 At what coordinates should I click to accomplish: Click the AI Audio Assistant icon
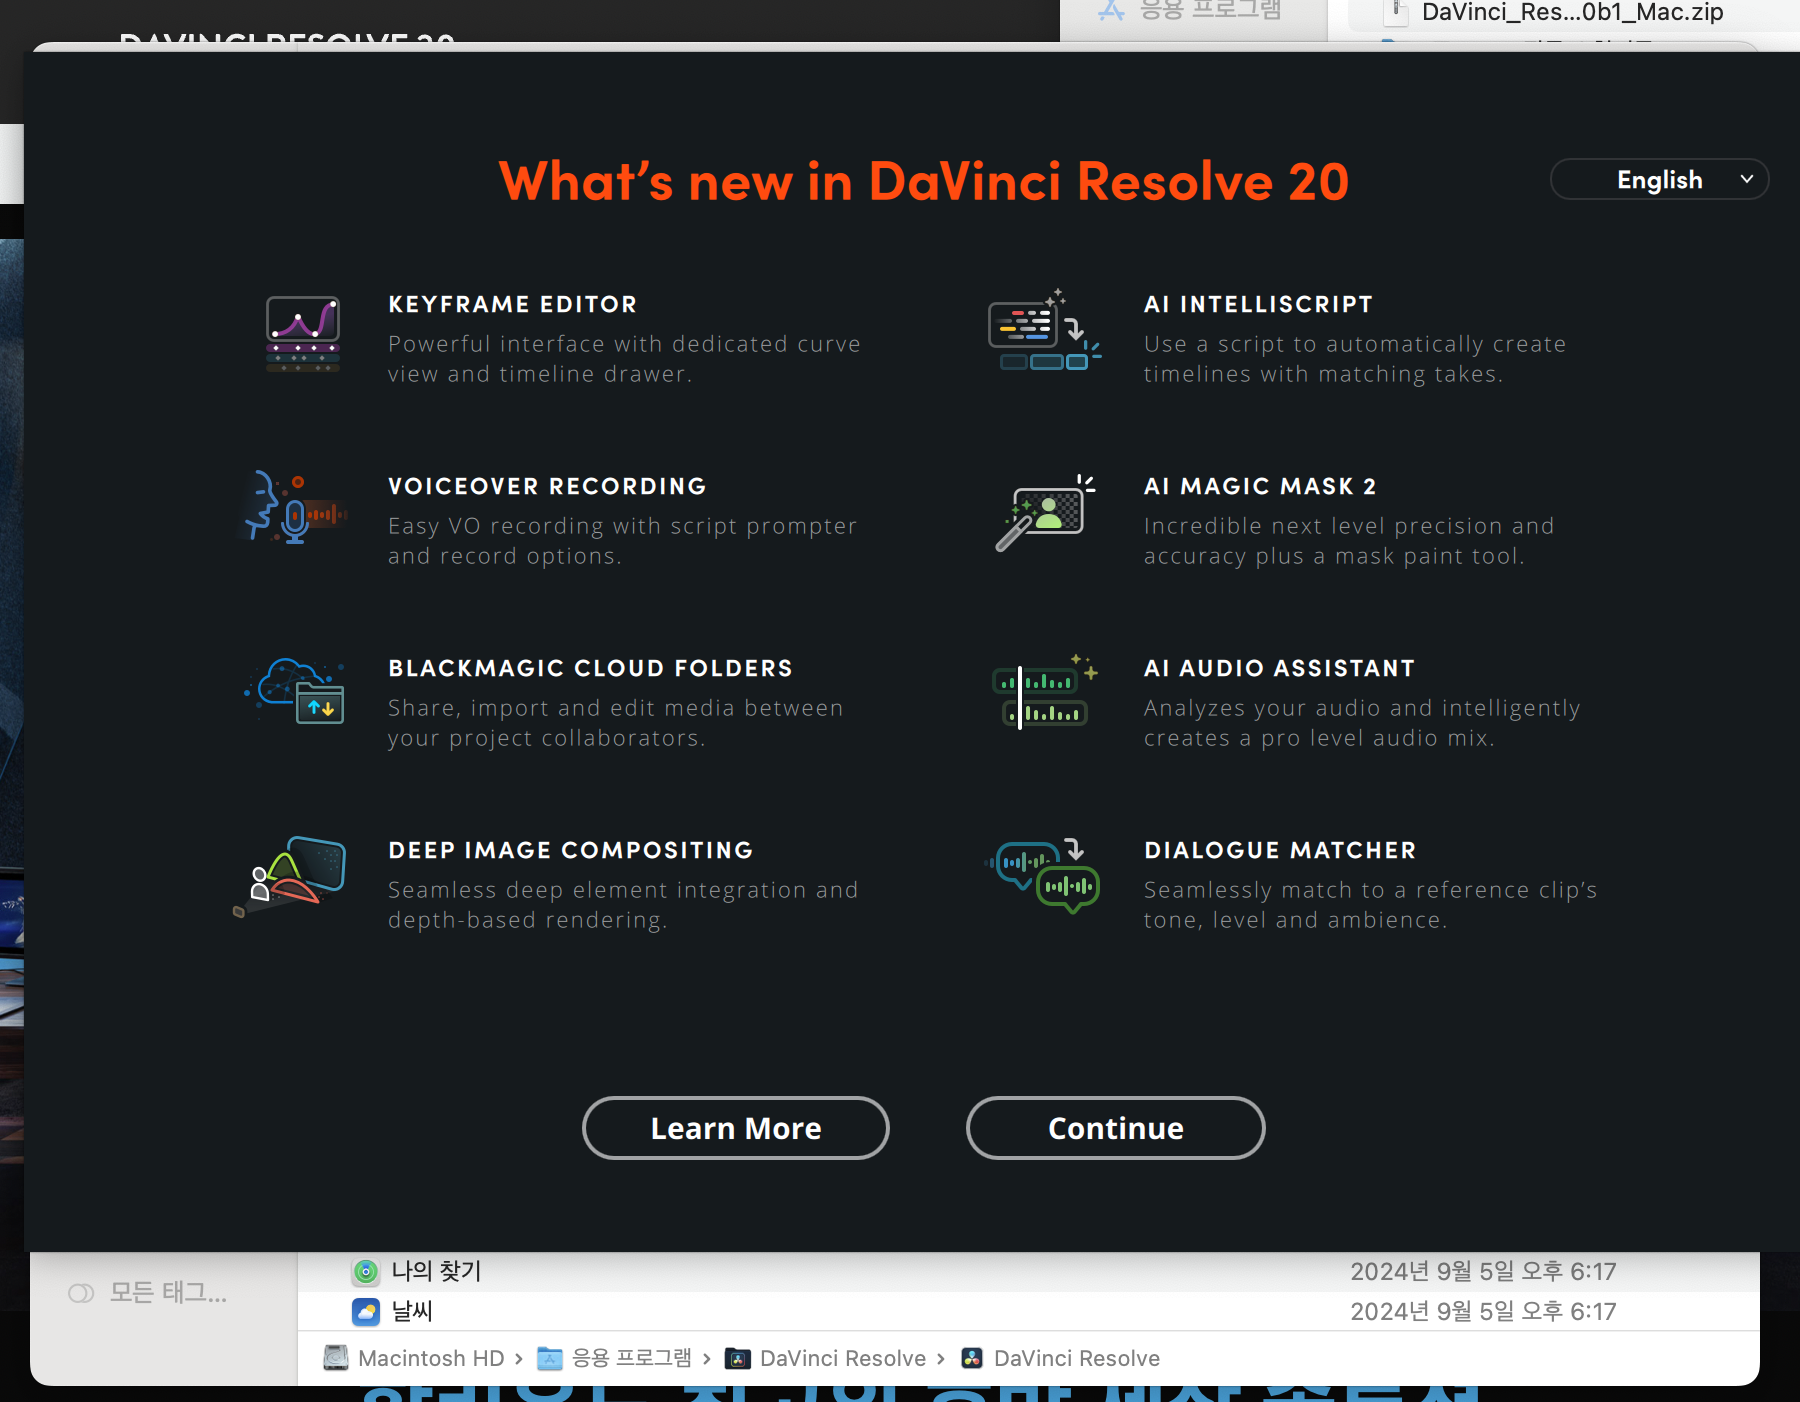coord(1044,692)
